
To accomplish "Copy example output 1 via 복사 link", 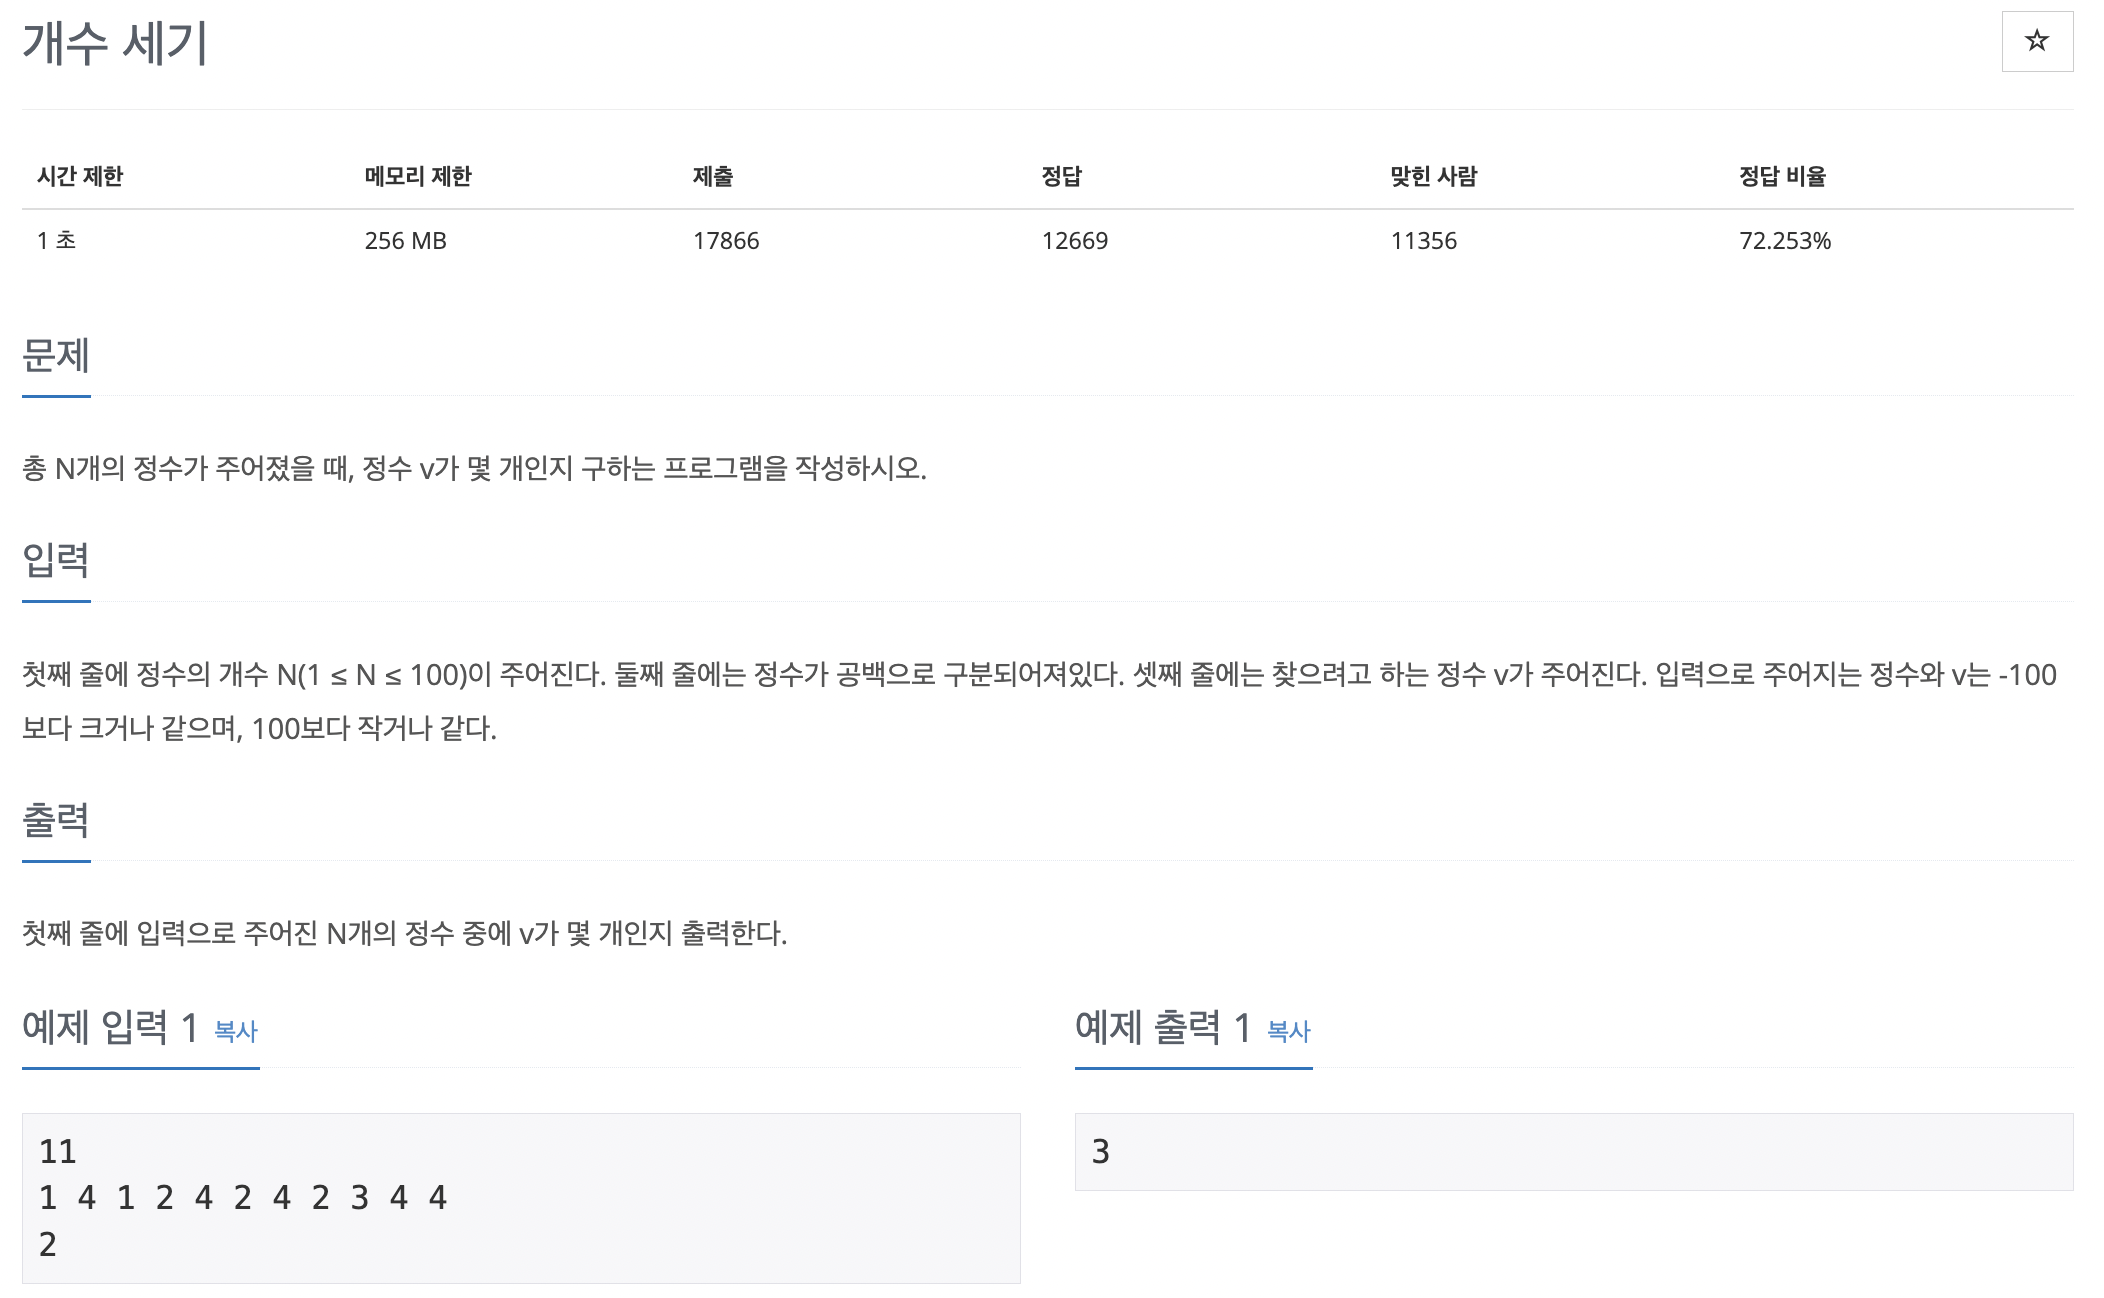I will 1289,1031.
